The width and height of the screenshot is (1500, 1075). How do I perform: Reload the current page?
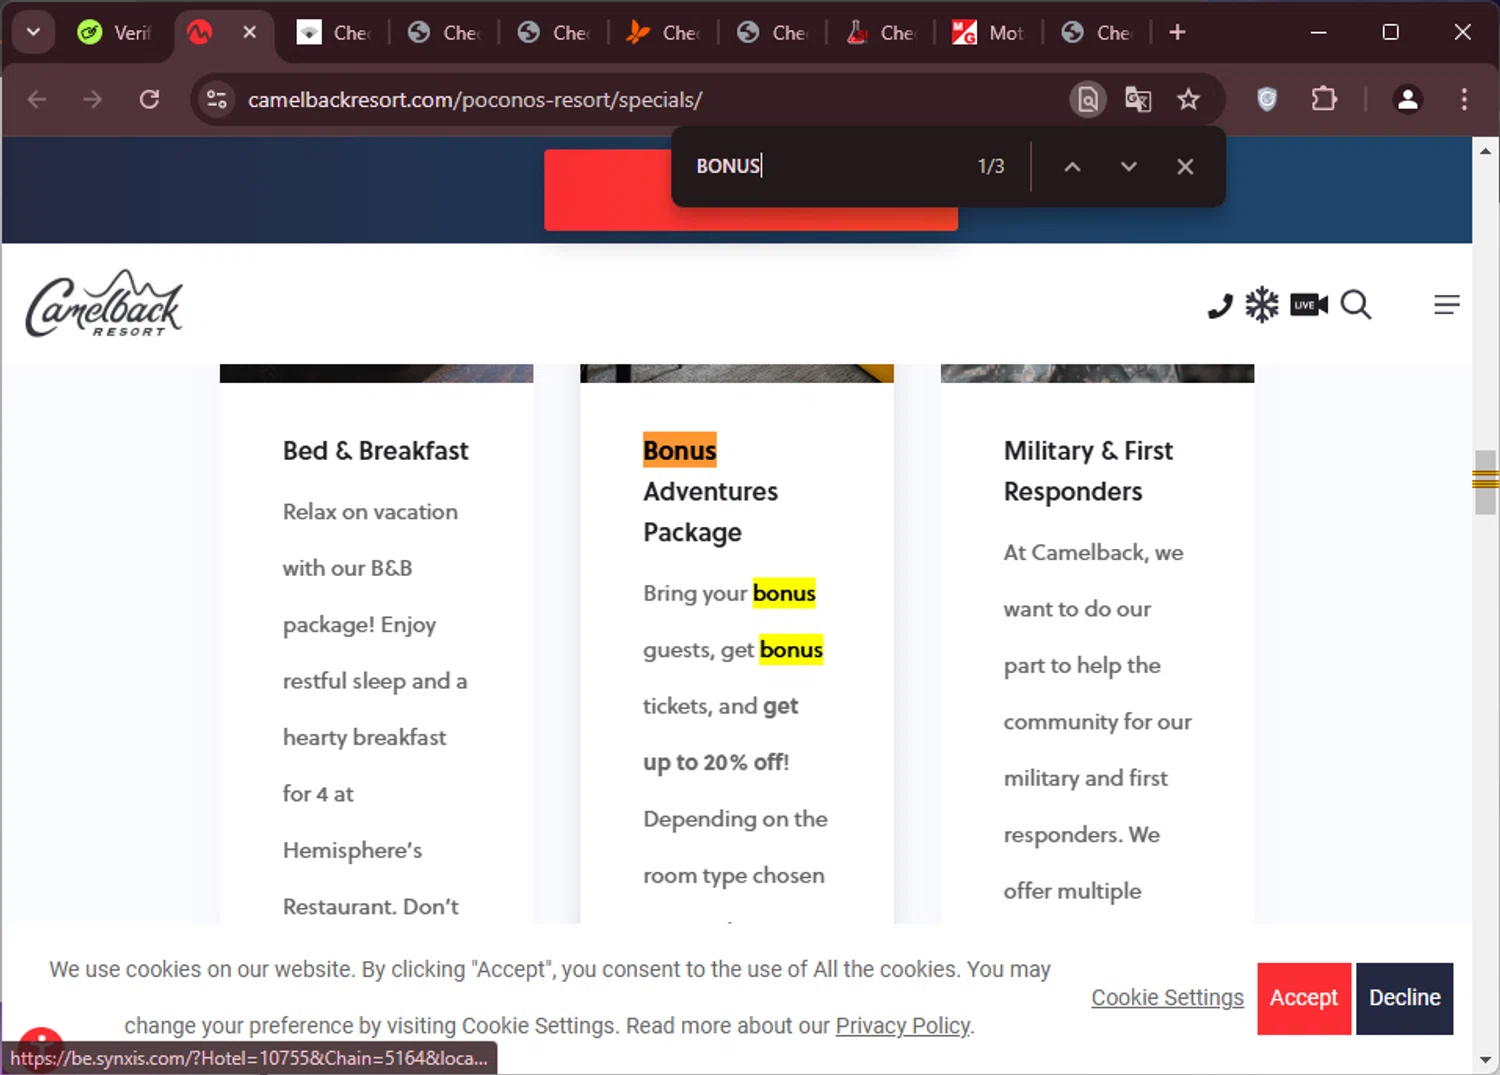pyautogui.click(x=150, y=99)
